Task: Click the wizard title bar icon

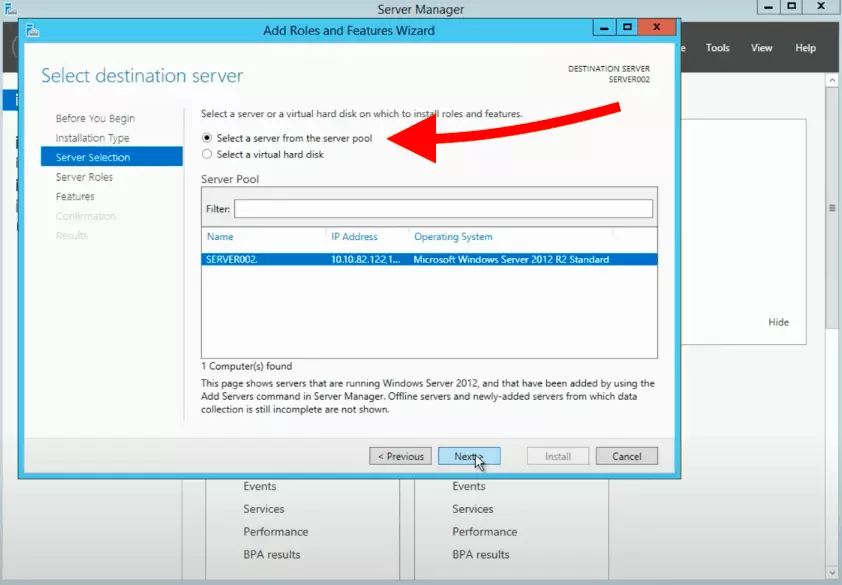Action: tap(32, 31)
